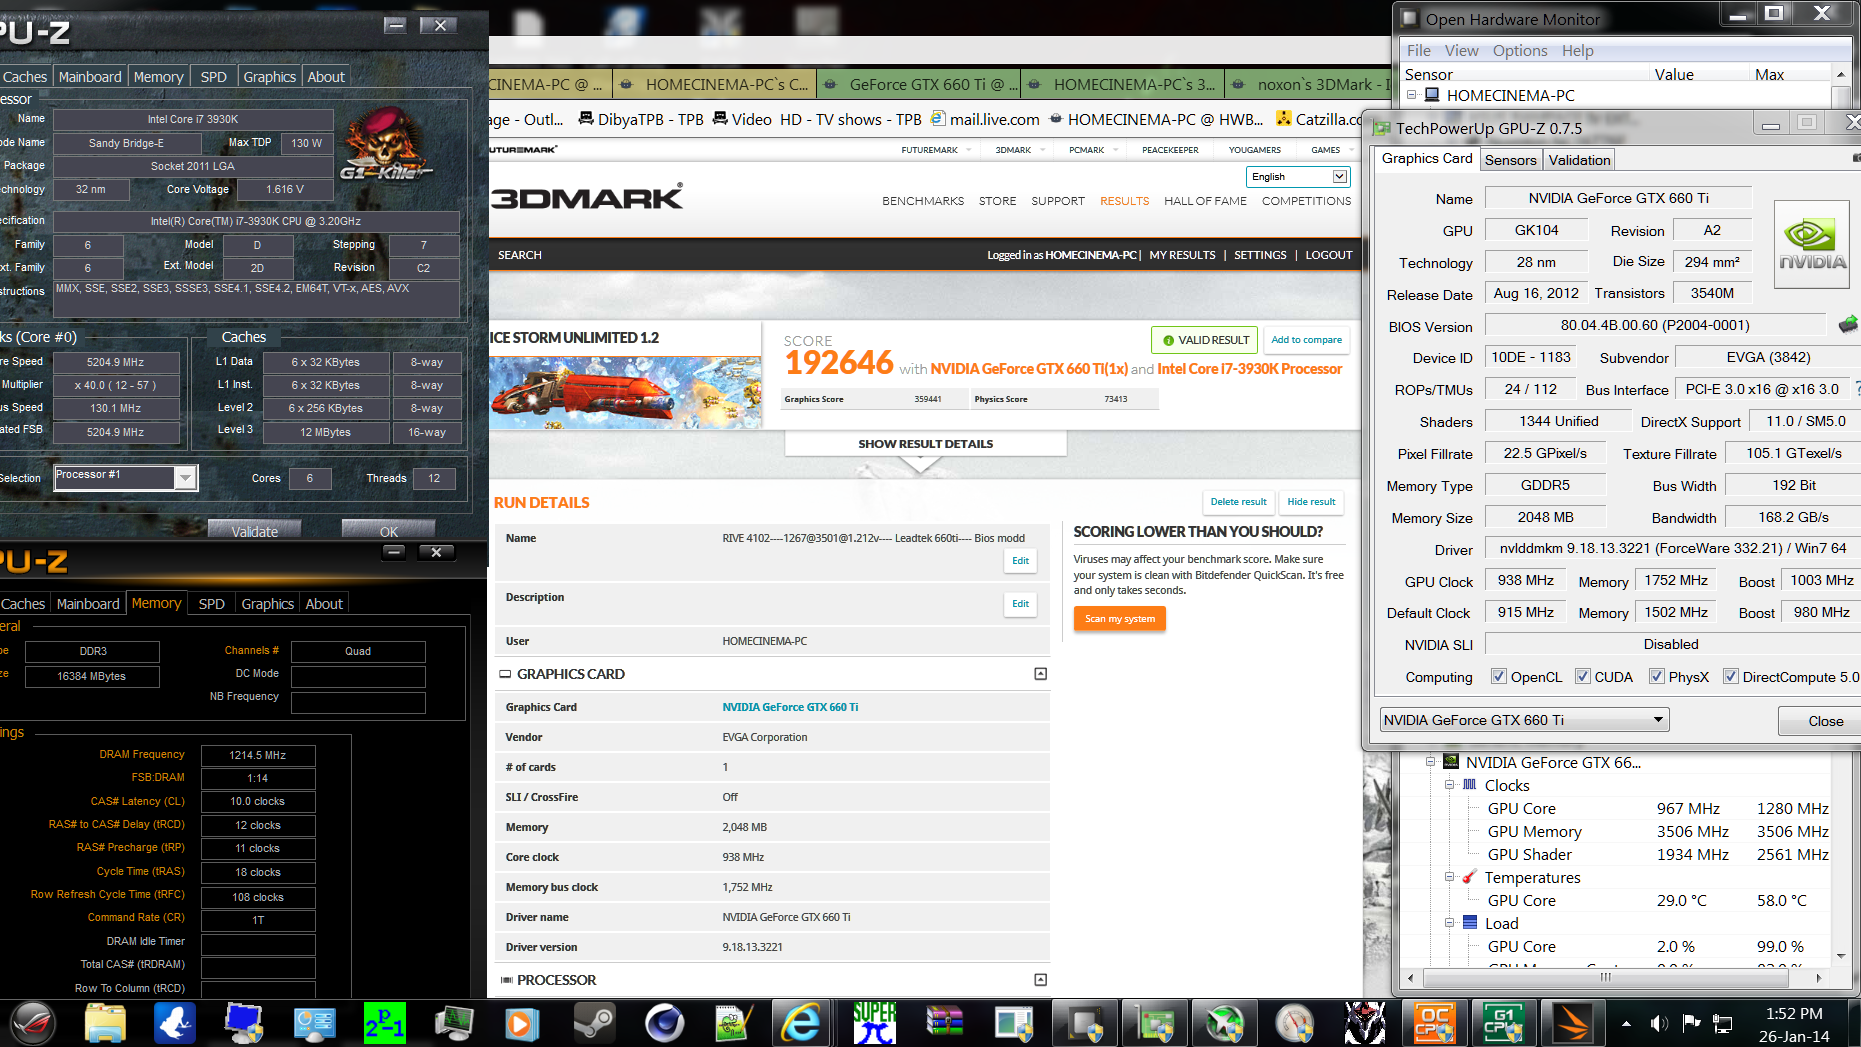The width and height of the screenshot is (1861, 1047).
Task: Click the Logout link on 3DMark
Action: [1328, 255]
